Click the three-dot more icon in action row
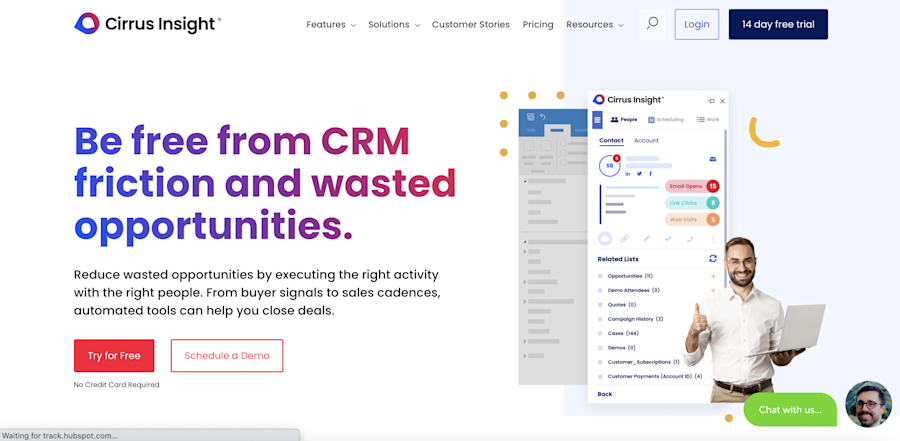 713,239
